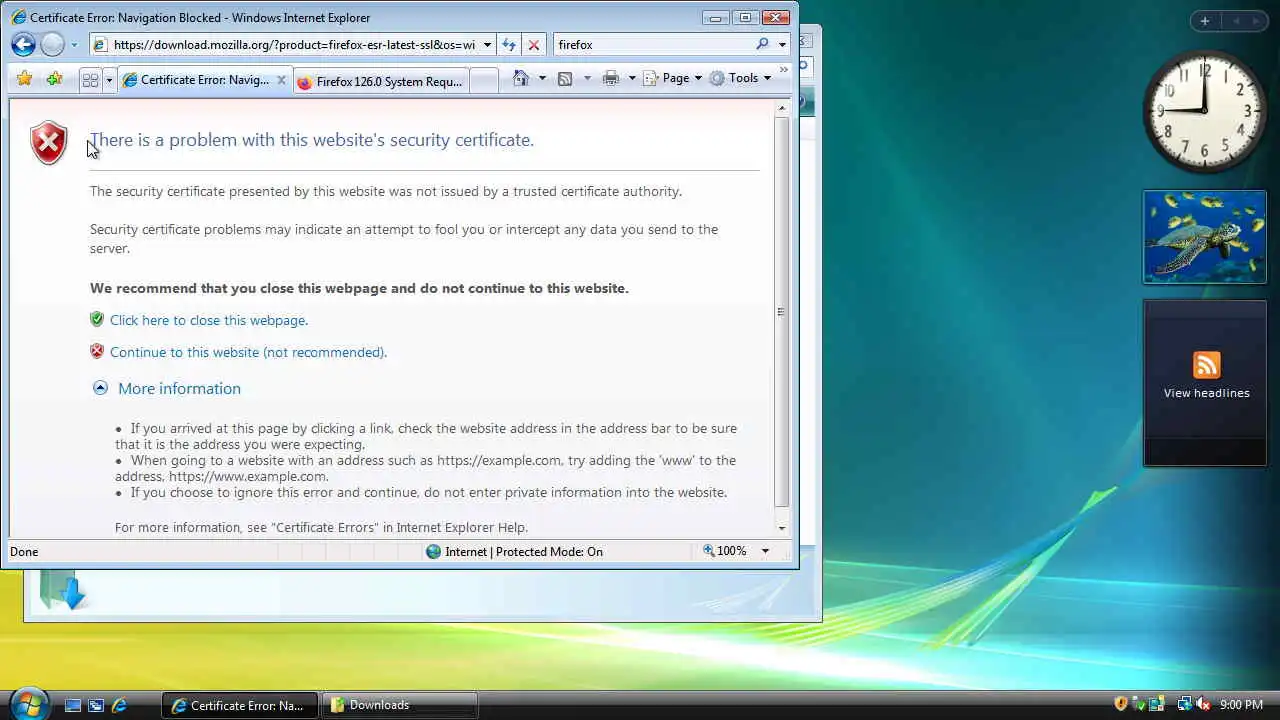Open the Tools menu
This screenshot has height=720, width=1280.
coord(740,78)
